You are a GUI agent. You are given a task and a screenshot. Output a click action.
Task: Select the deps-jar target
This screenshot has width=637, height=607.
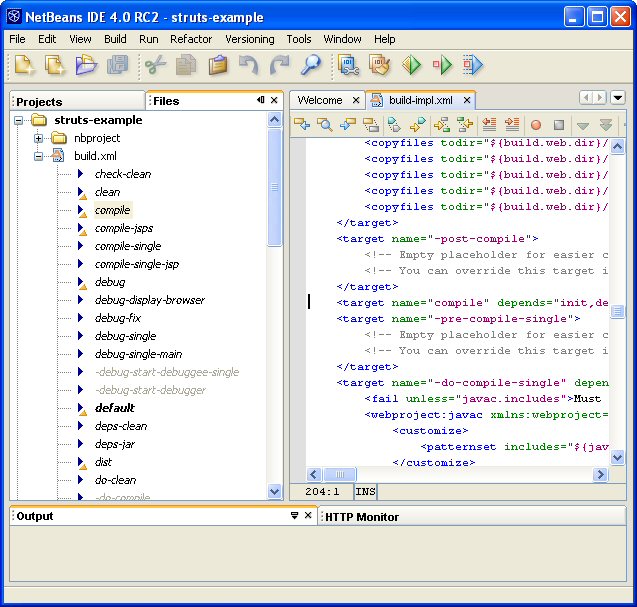pos(115,444)
